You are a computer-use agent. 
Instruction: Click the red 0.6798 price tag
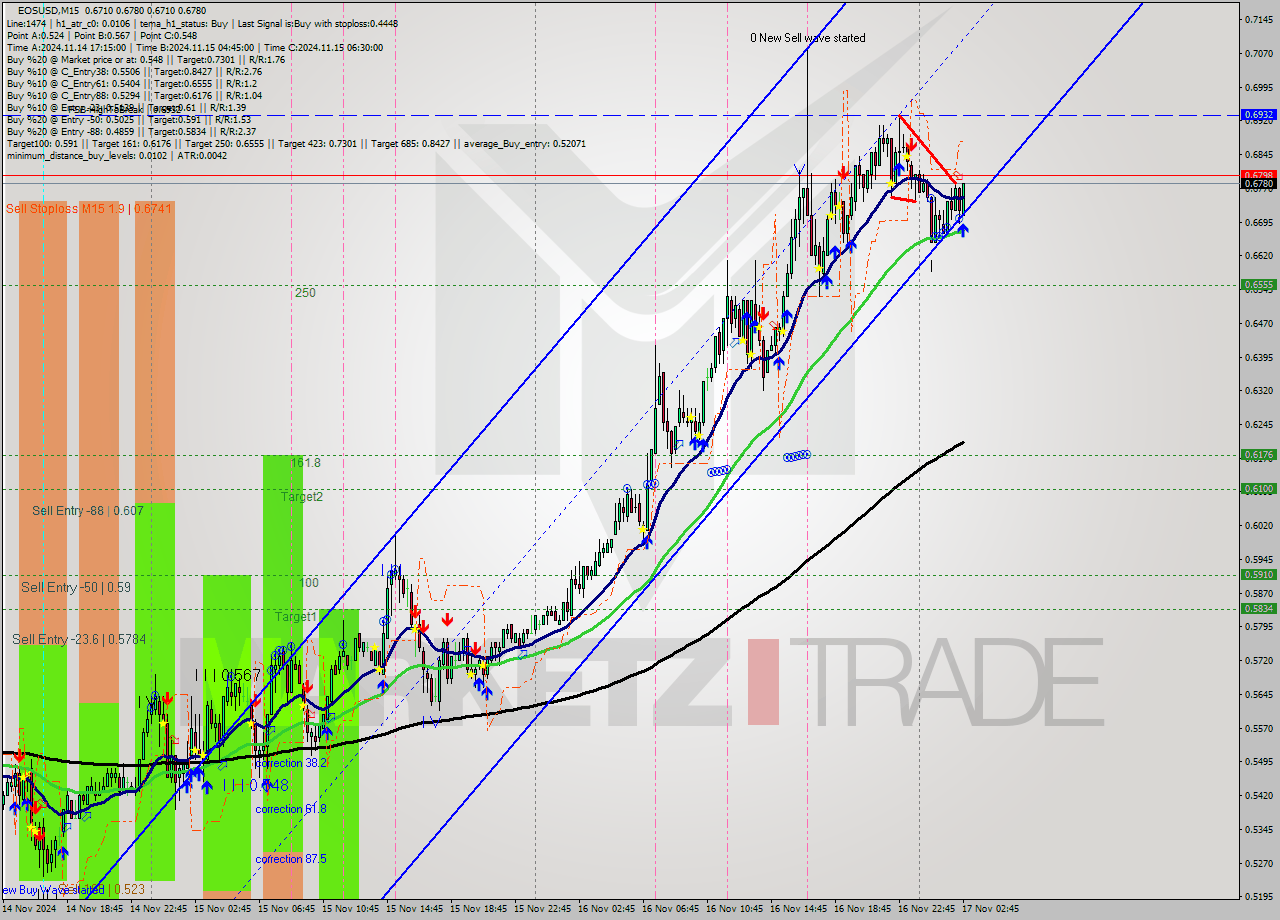click(x=1258, y=175)
